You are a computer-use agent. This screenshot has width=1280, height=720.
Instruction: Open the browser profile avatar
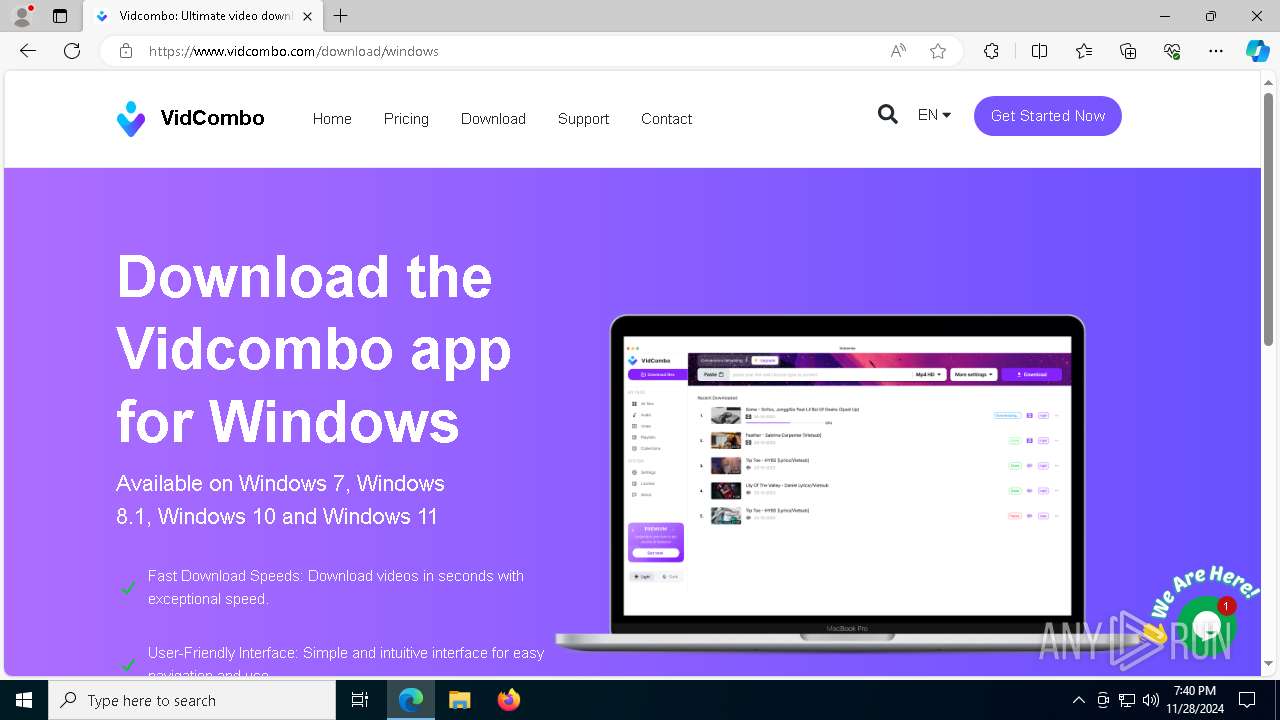(22, 16)
